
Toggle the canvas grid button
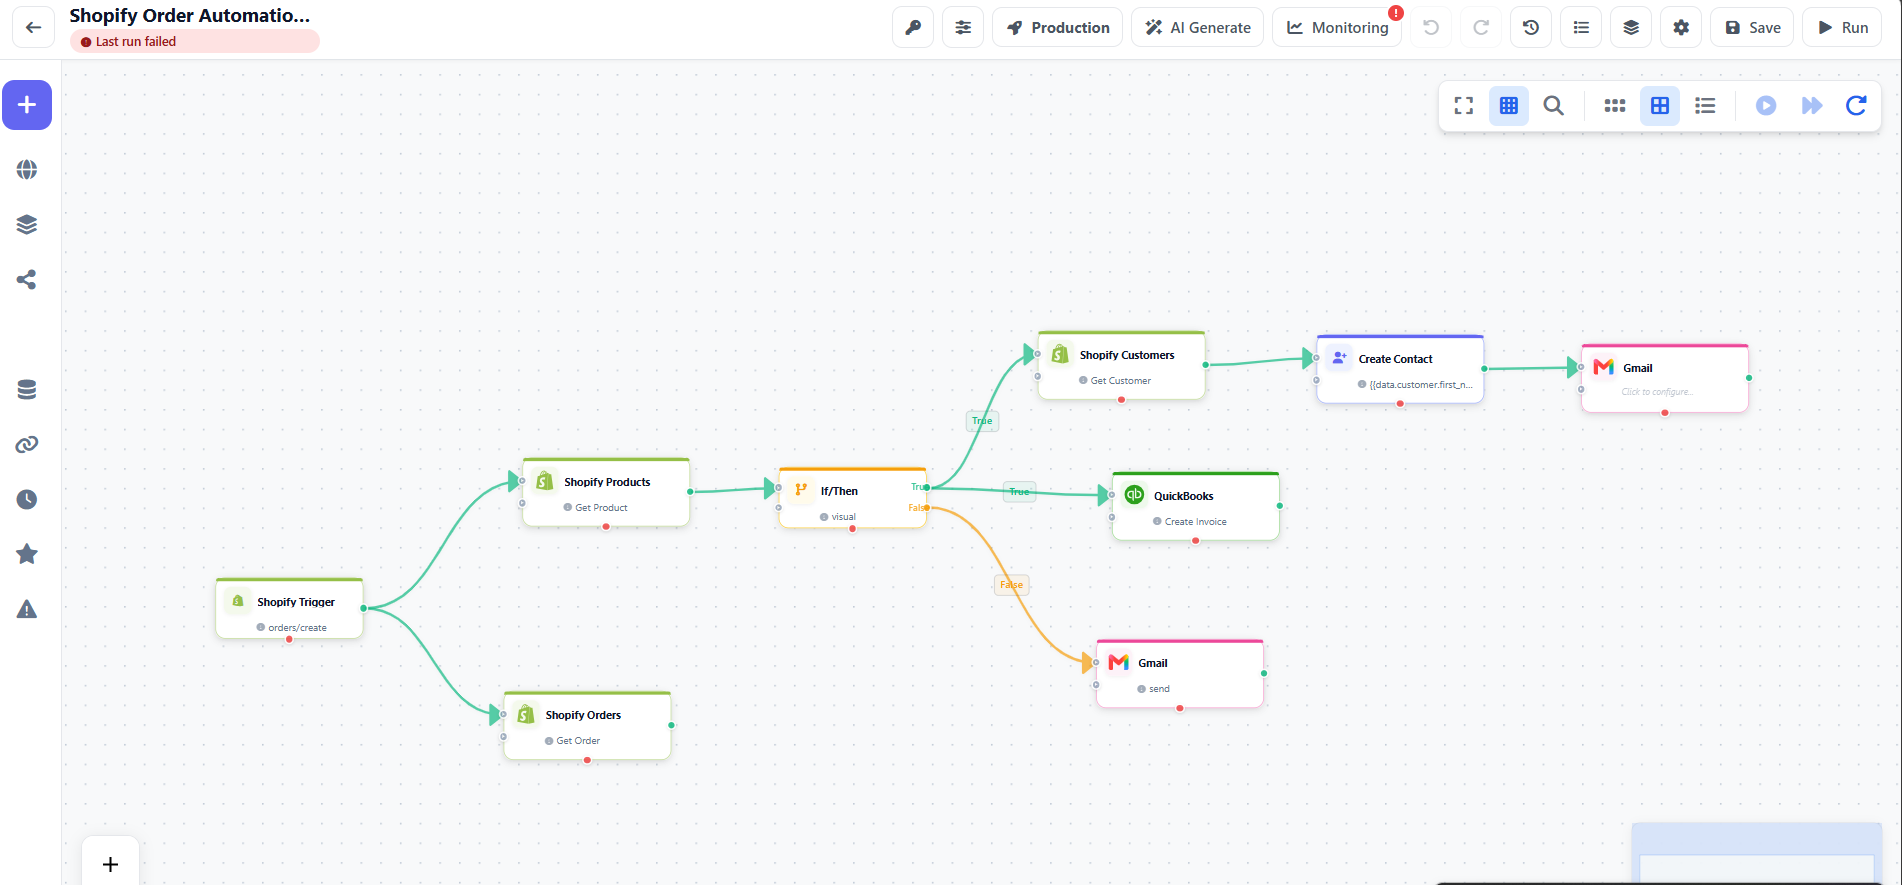tap(1509, 105)
